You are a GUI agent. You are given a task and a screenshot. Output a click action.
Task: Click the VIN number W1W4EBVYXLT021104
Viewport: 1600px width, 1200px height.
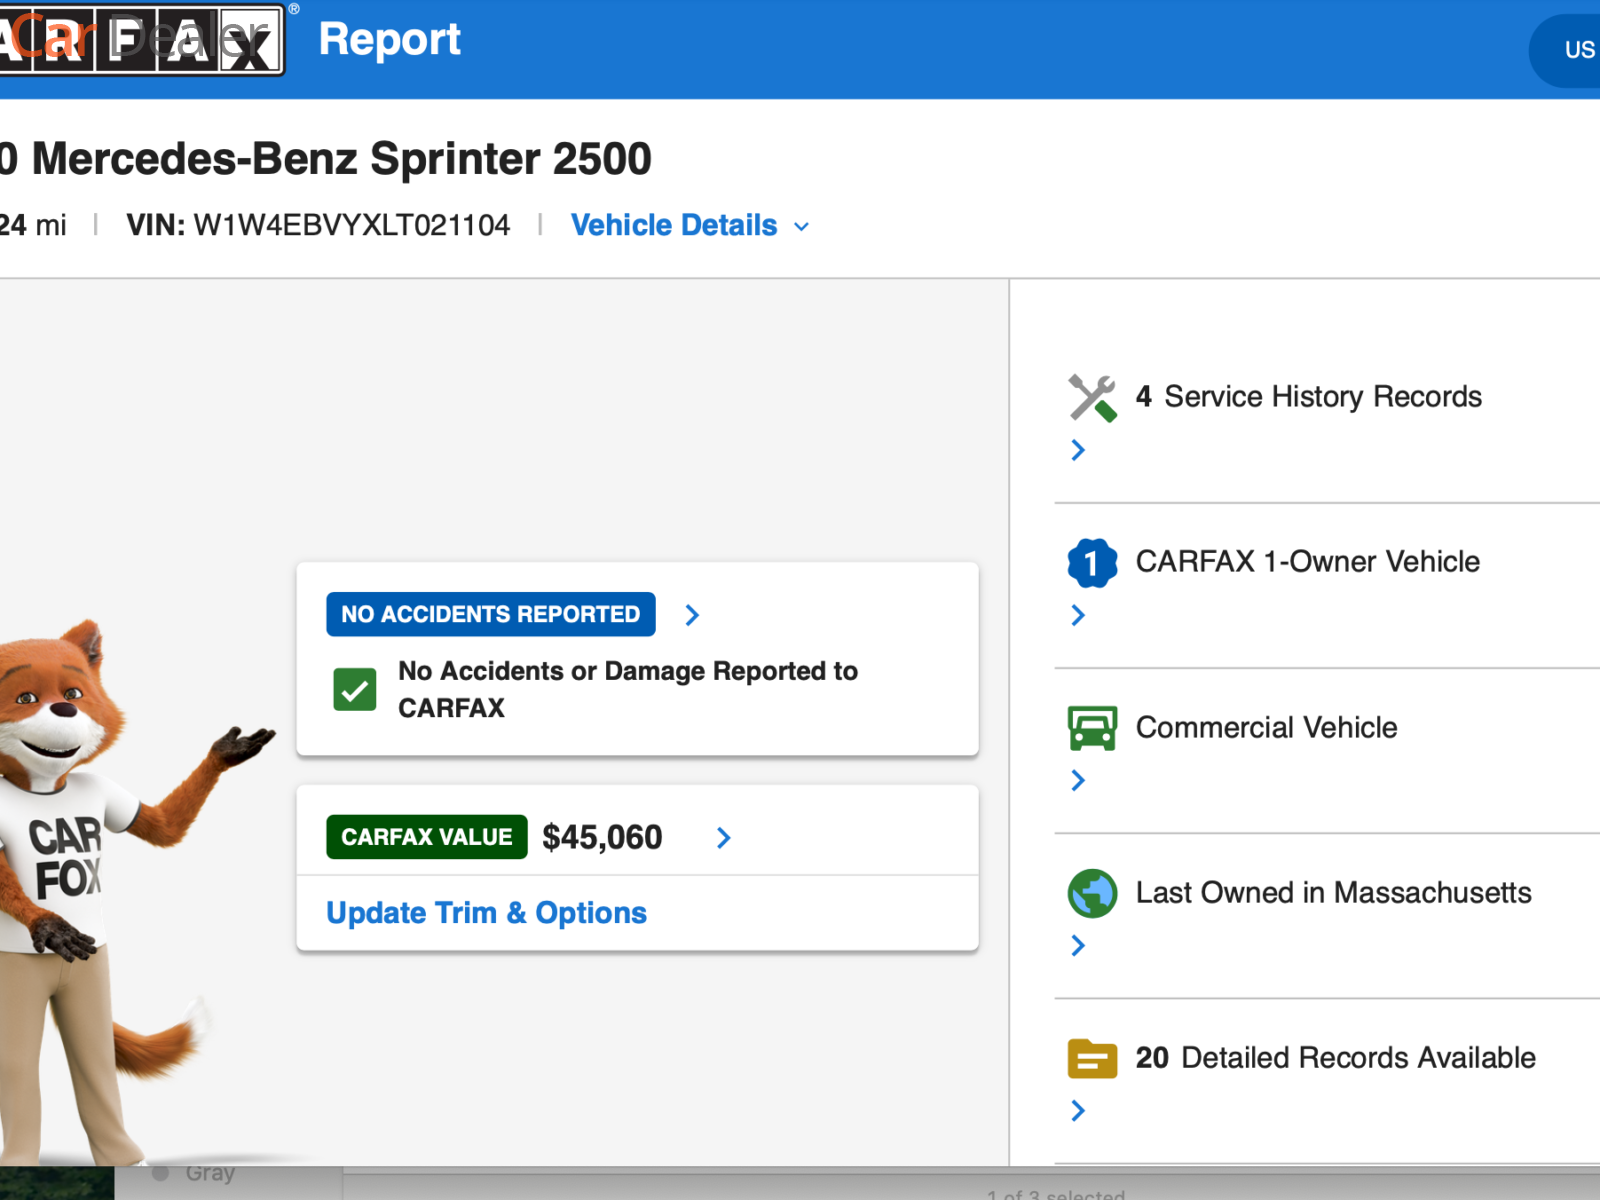(x=352, y=226)
